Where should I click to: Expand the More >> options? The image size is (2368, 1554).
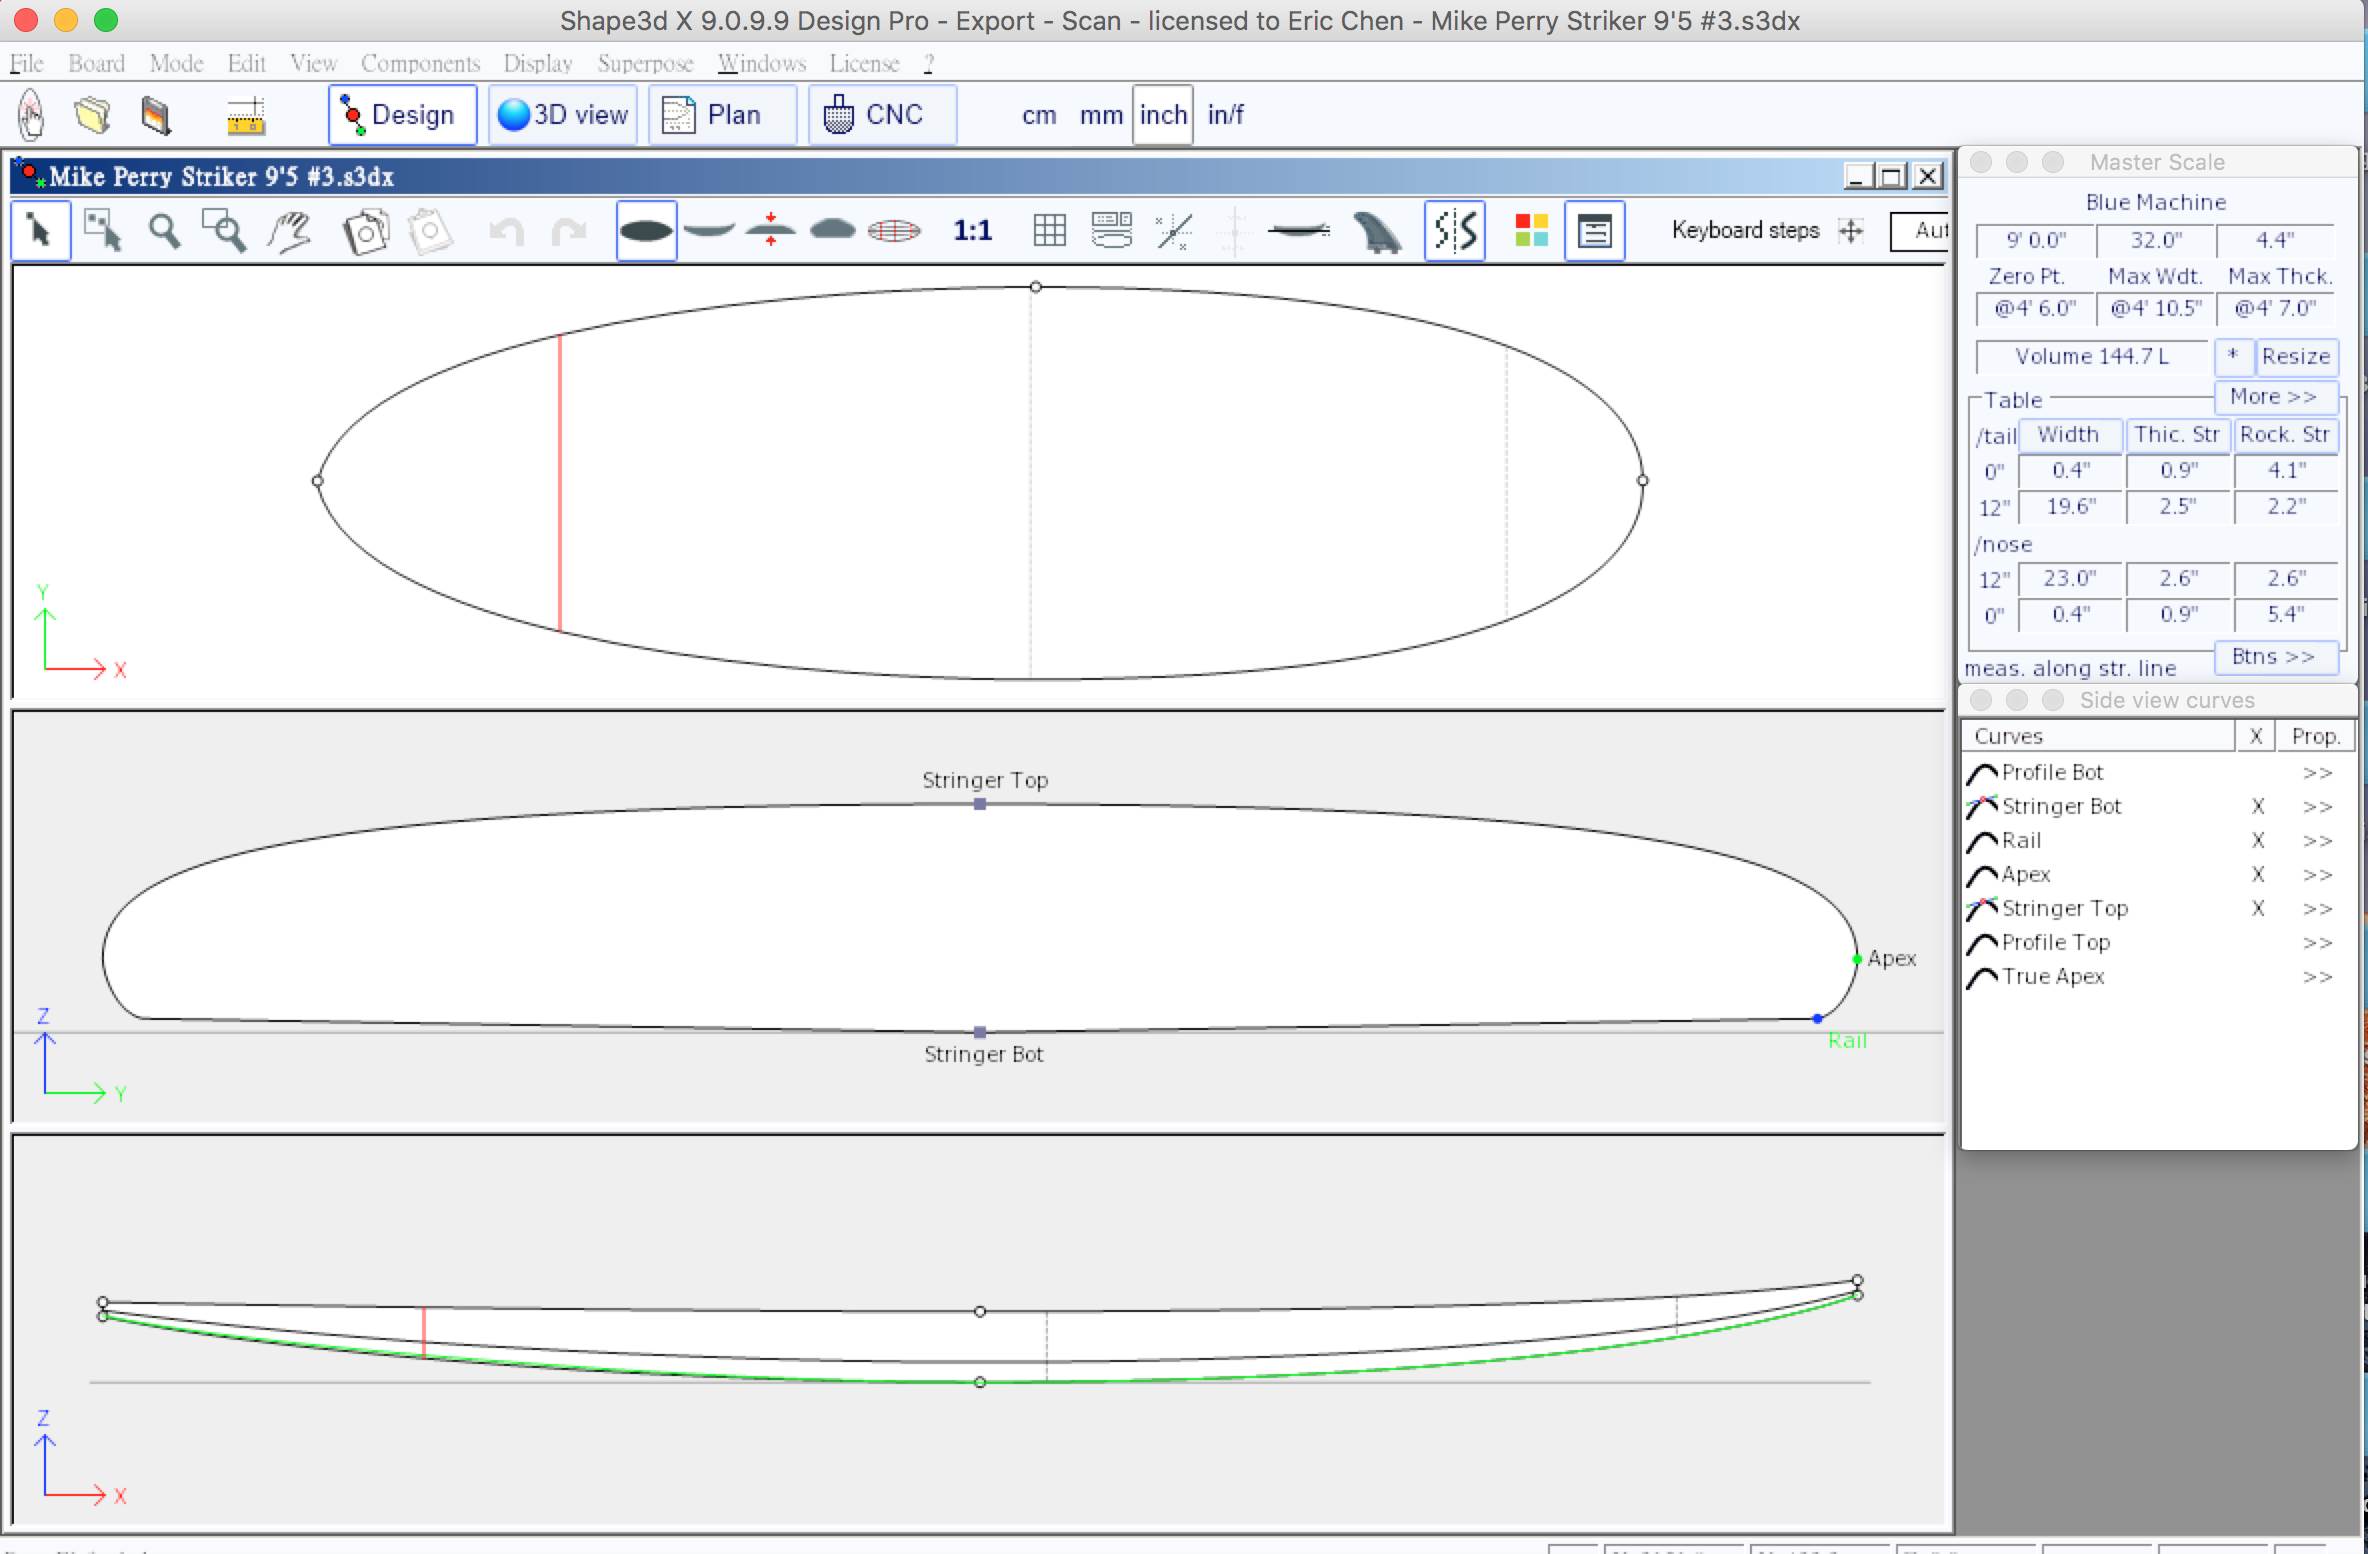point(2274,396)
